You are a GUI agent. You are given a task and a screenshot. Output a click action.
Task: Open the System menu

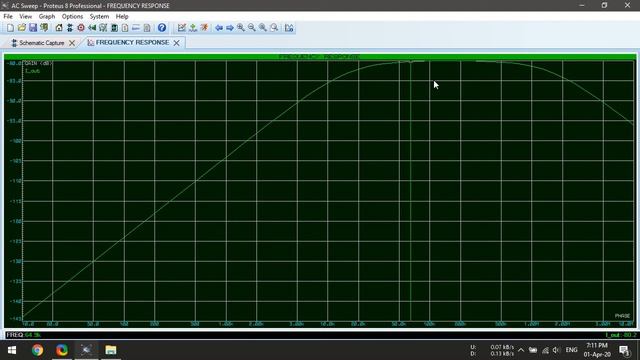(x=99, y=16)
